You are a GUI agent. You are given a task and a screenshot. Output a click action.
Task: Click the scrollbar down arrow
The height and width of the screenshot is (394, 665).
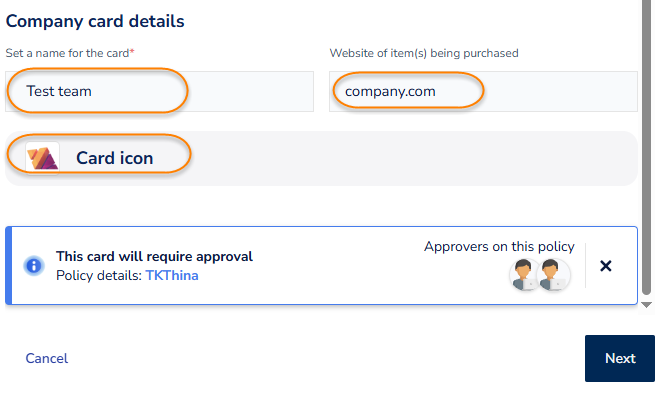pyautogui.click(x=646, y=305)
